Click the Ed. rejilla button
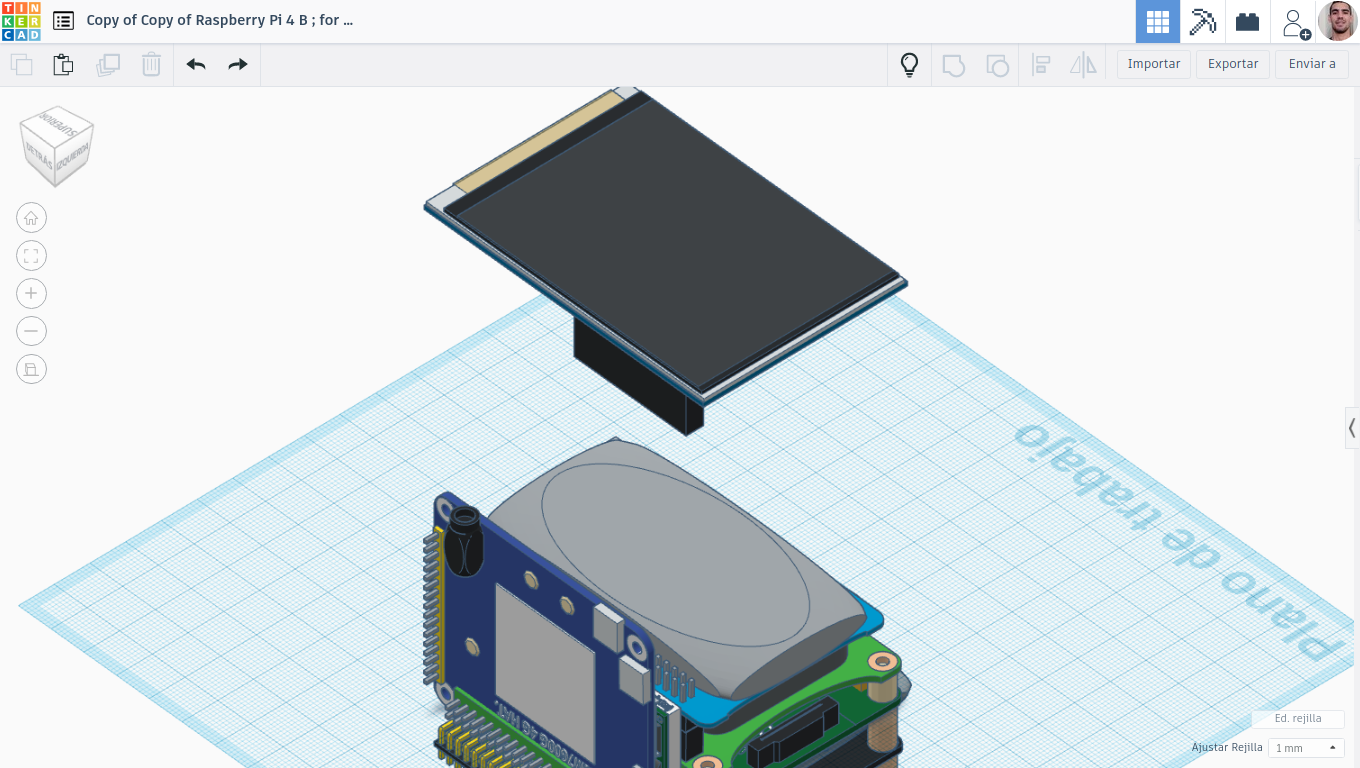This screenshot has height=768, width=1360. pos(1298,718)
